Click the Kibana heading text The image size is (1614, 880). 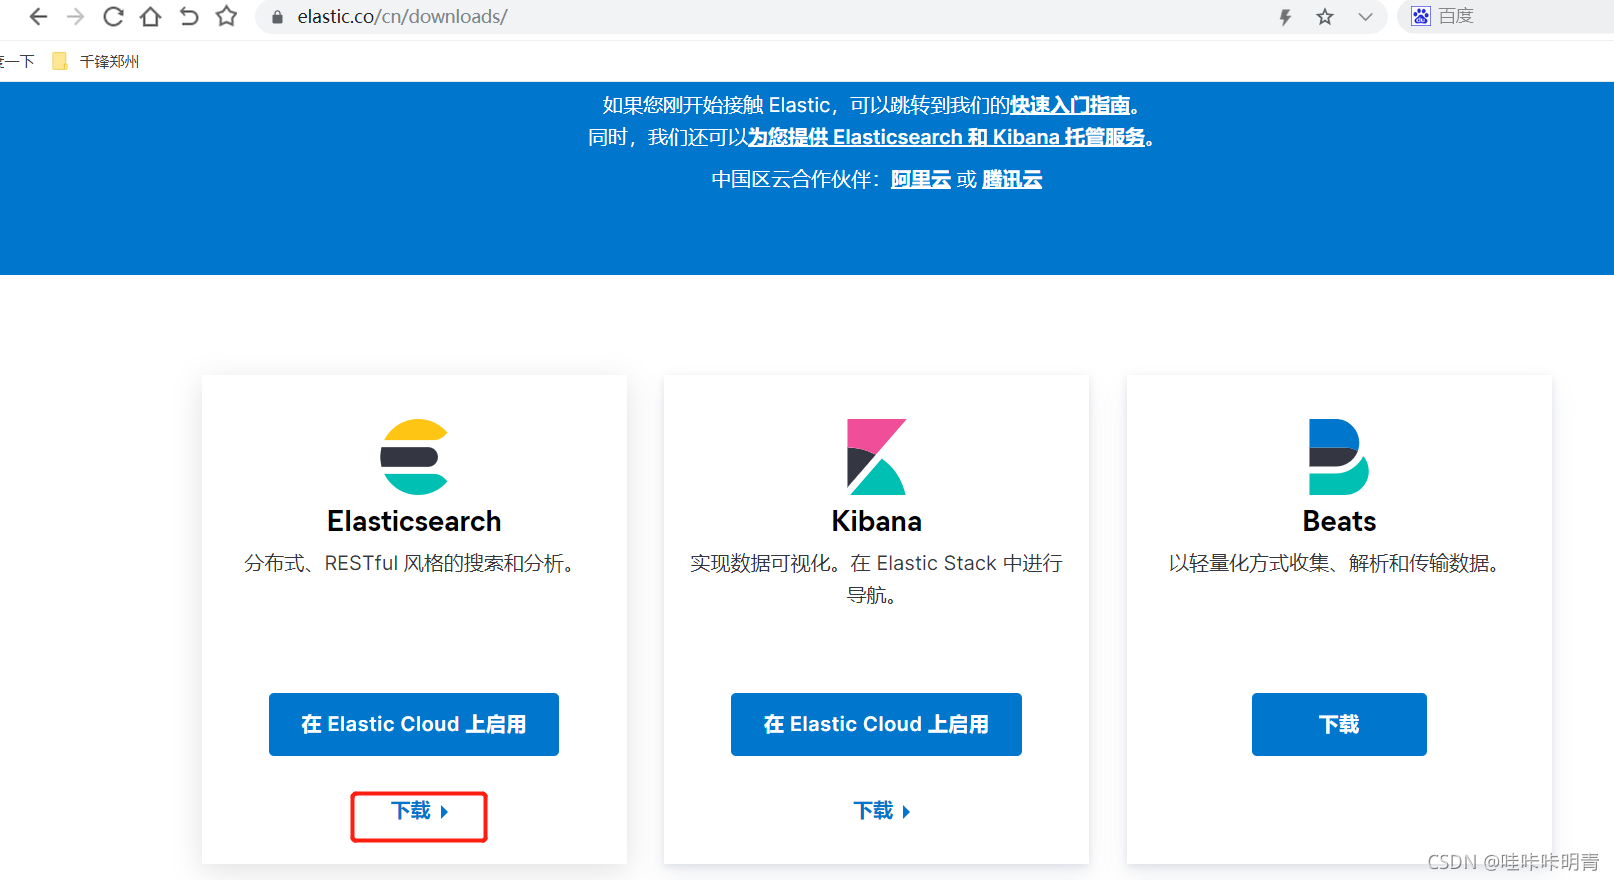[x=876, y=521]
